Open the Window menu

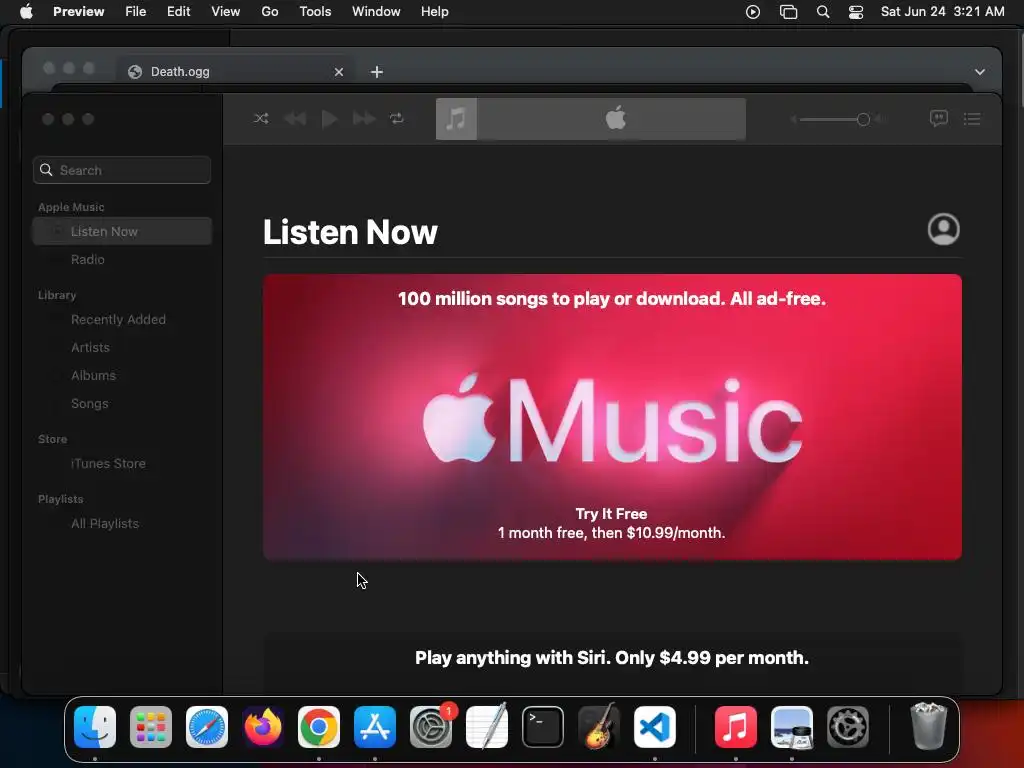(x=376, y=12)
